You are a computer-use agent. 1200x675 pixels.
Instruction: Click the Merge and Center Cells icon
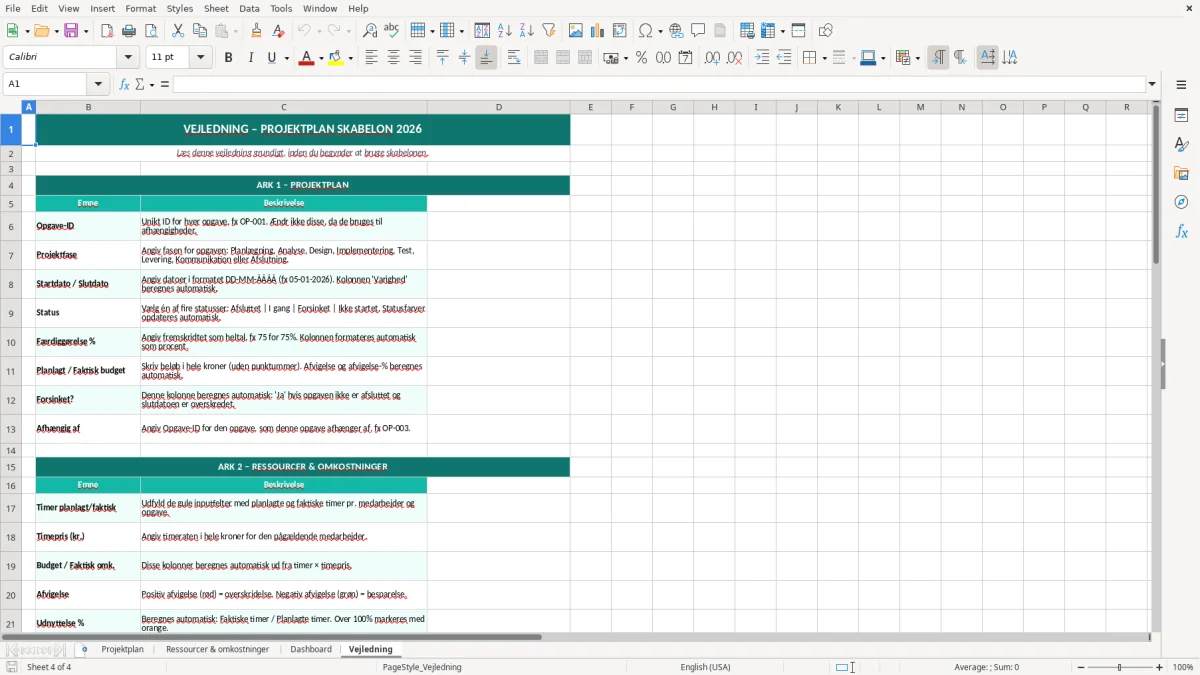[541, 58]
